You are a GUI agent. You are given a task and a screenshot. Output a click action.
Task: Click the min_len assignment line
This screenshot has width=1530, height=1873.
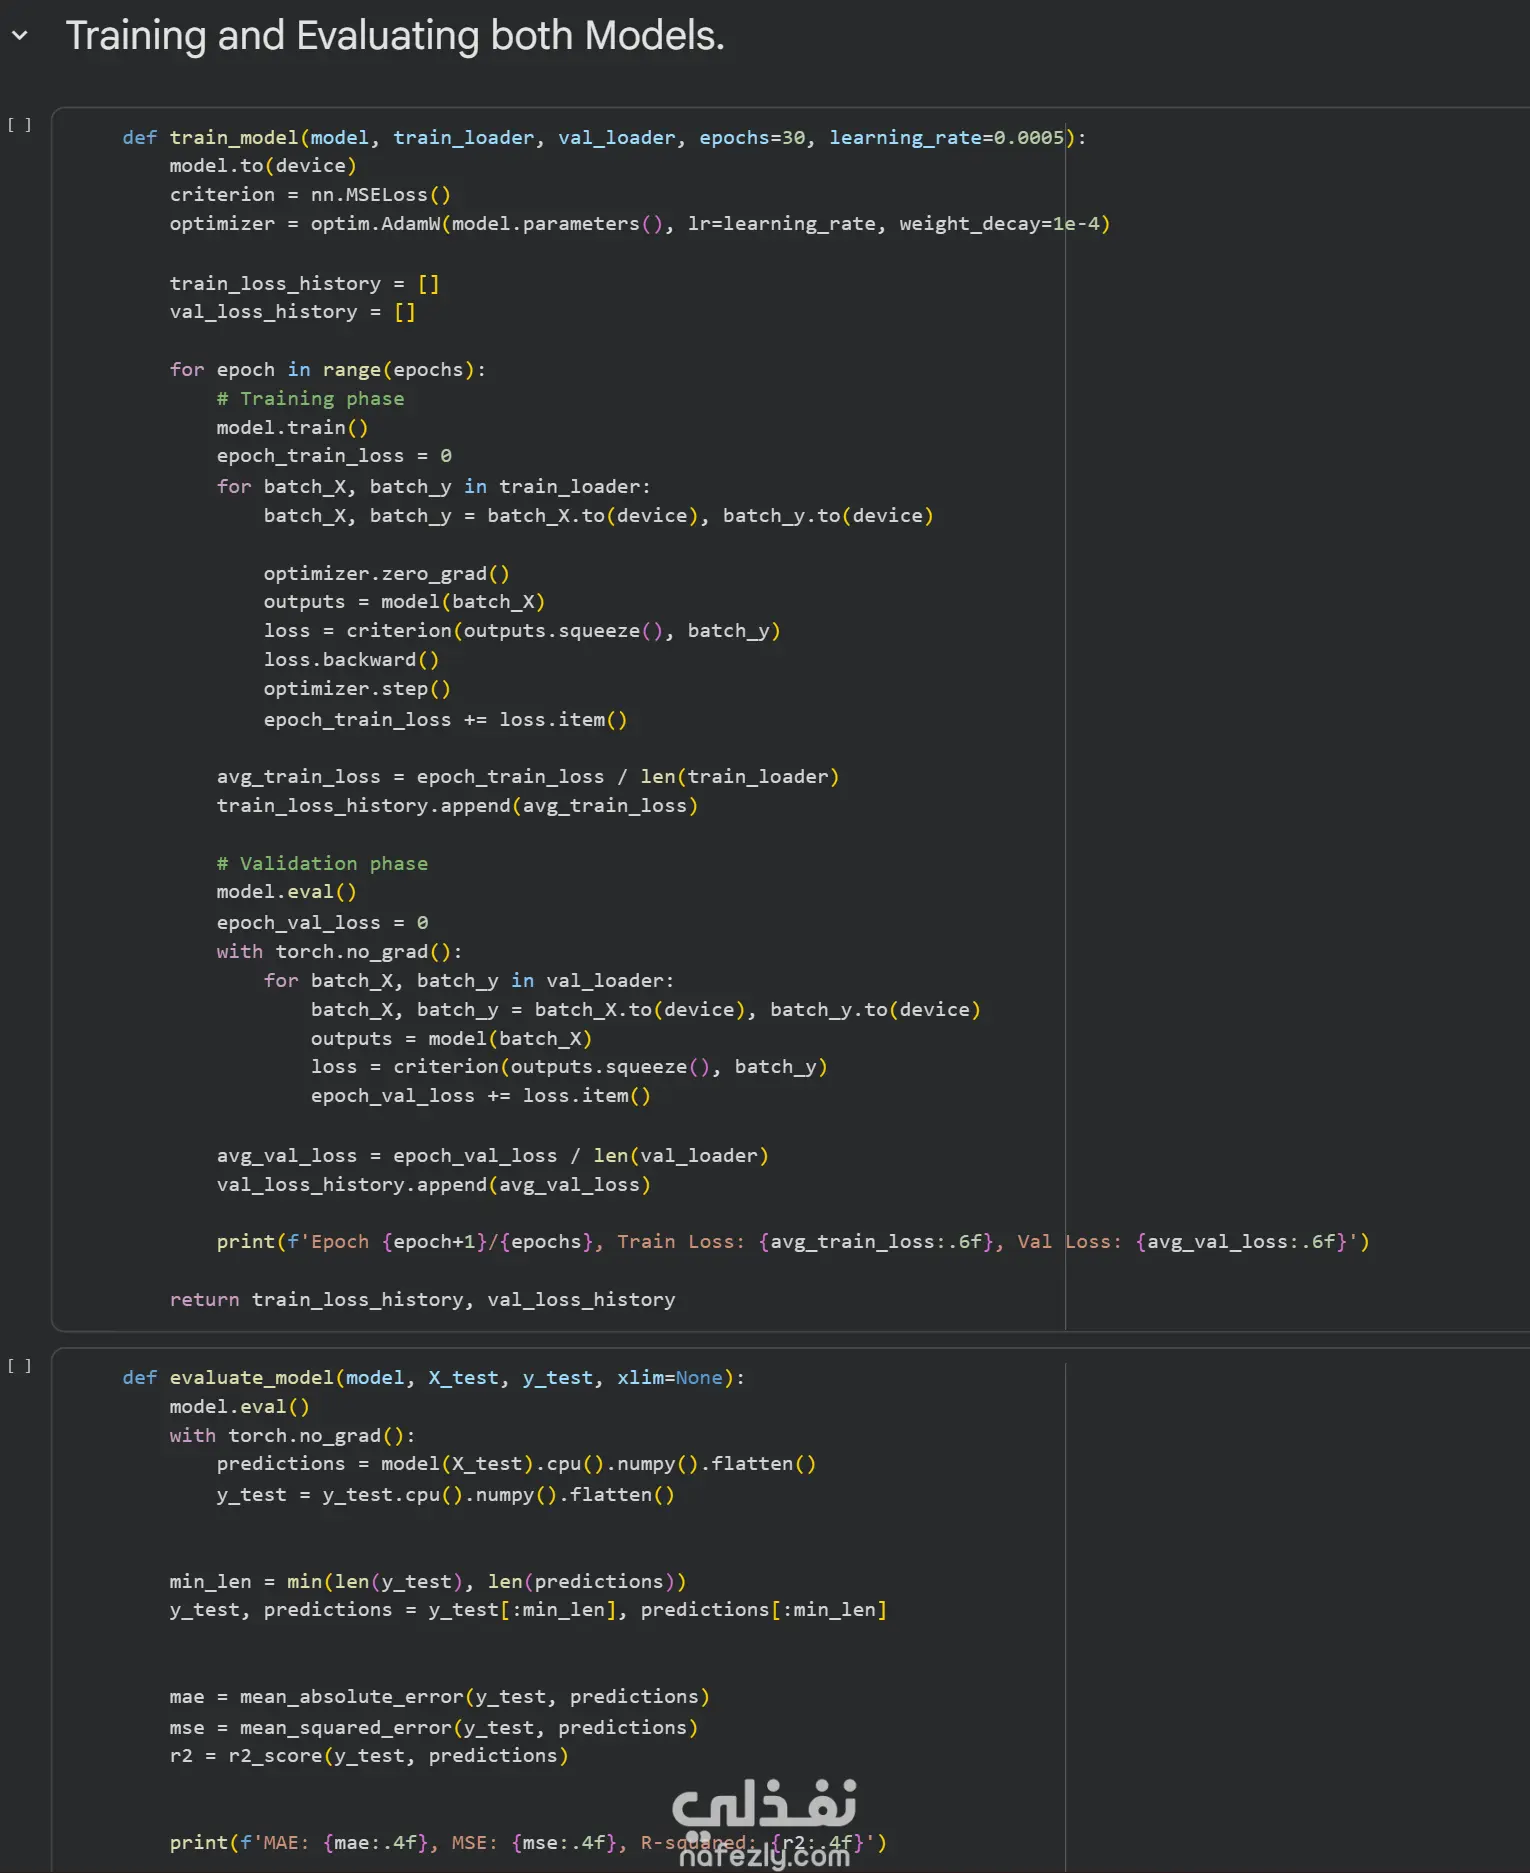click(427, 1582)
